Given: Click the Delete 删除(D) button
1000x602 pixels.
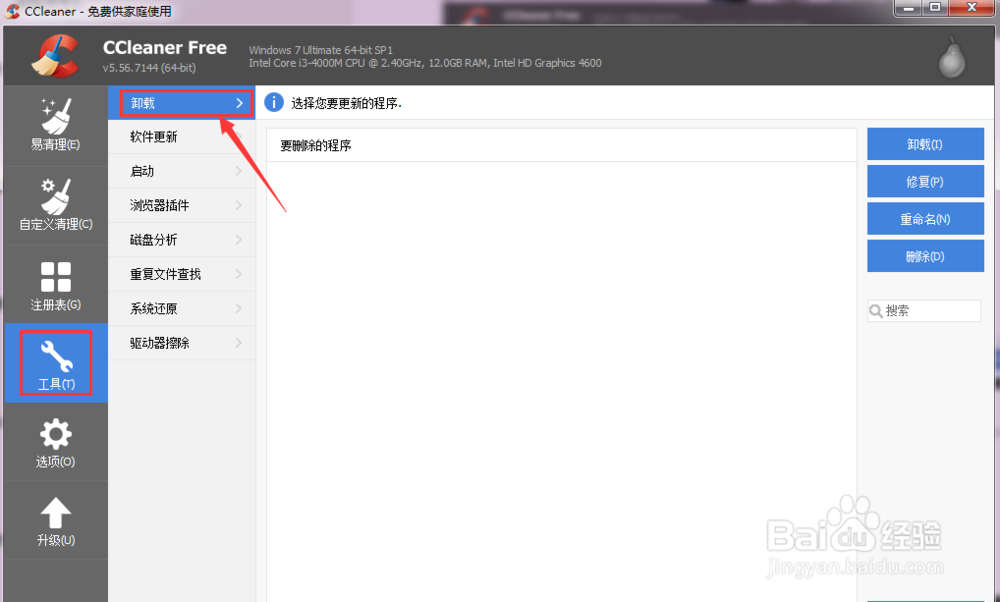Looking at the screenshot, I should pyautogui.click(x=925, y=256).
